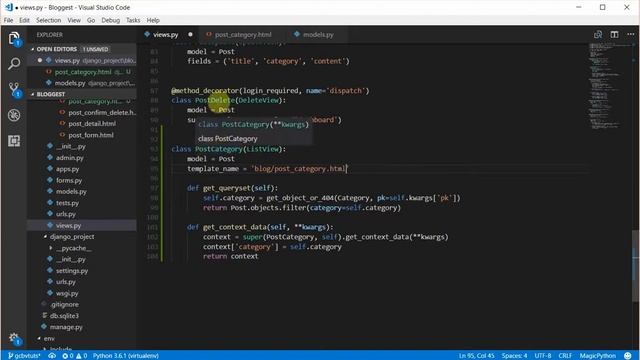Open manage.py in file tree
Screen dimensions: 640x360
(66, 327)
